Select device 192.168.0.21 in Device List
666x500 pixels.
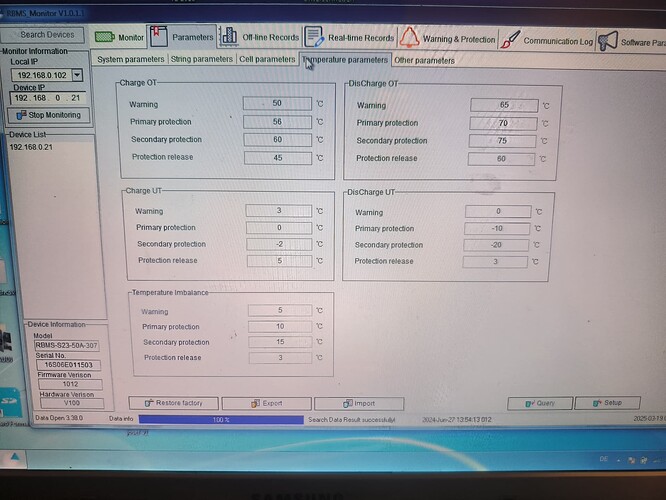(x=31, y=147)
